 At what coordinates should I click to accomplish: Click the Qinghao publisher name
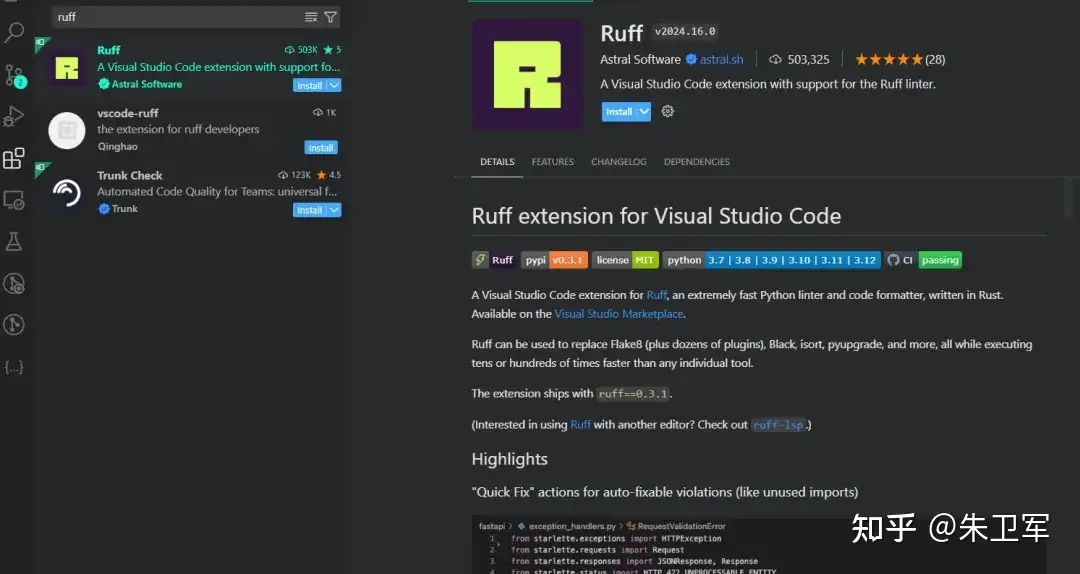coord(117,147)
